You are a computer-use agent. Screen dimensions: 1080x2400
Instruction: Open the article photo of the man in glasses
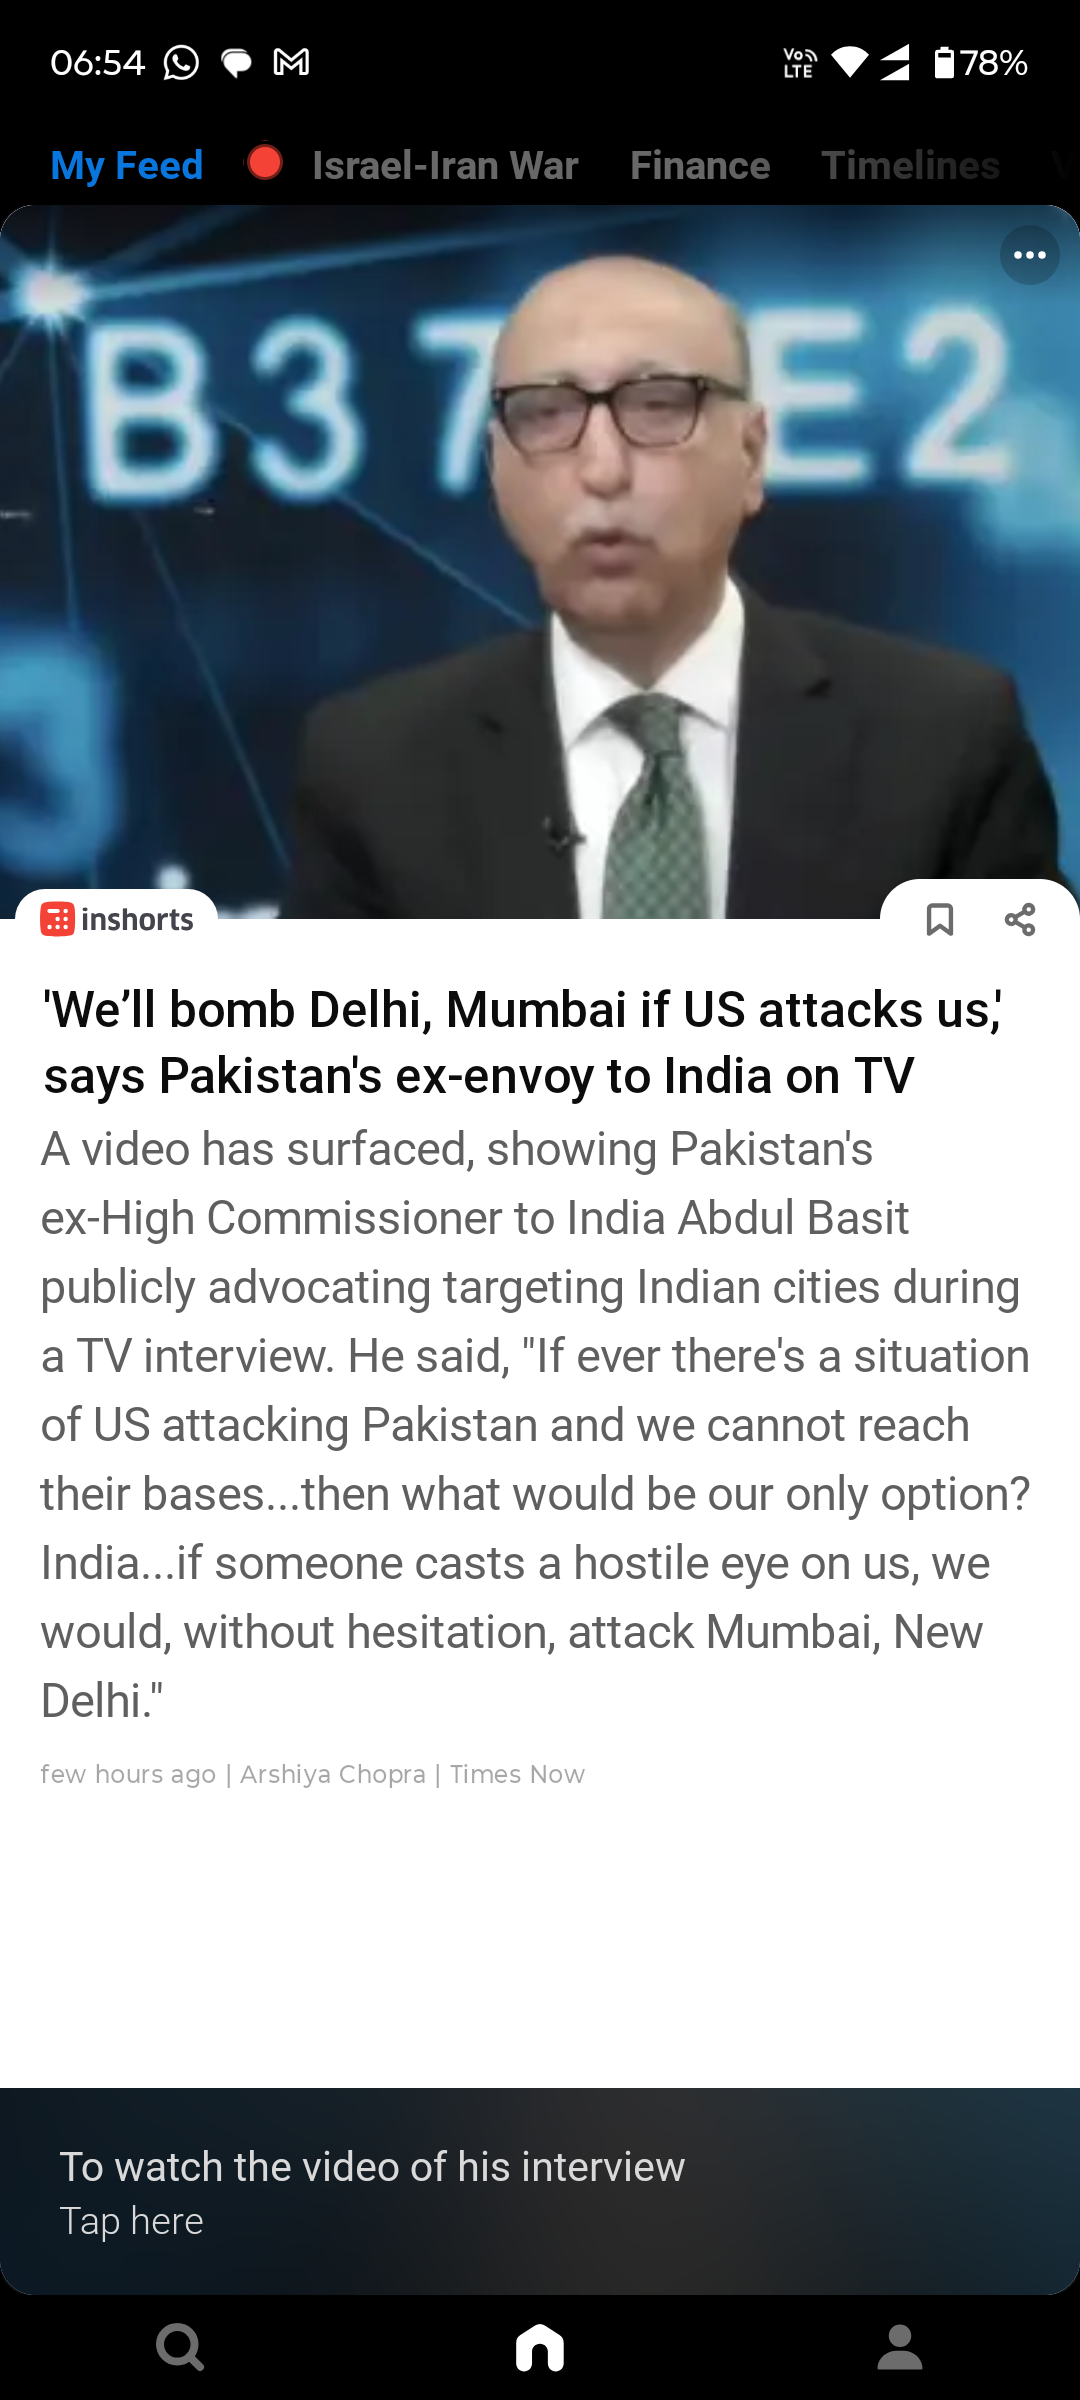(x=540, y=562)
